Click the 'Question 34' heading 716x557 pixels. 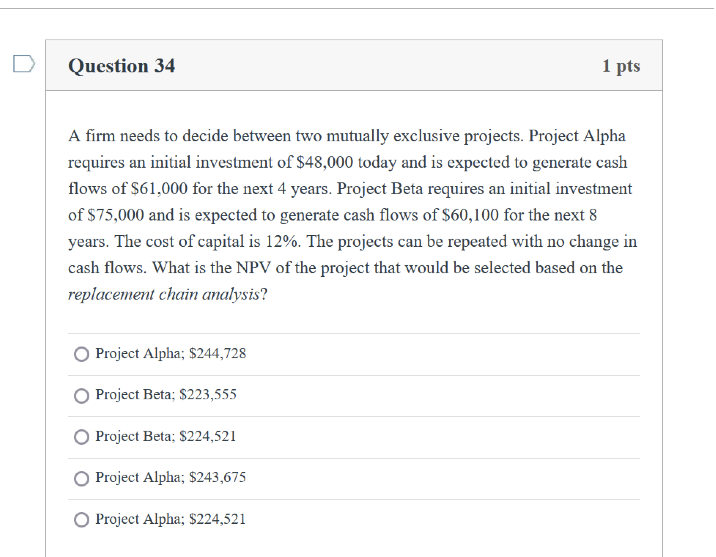click(121, 66)
